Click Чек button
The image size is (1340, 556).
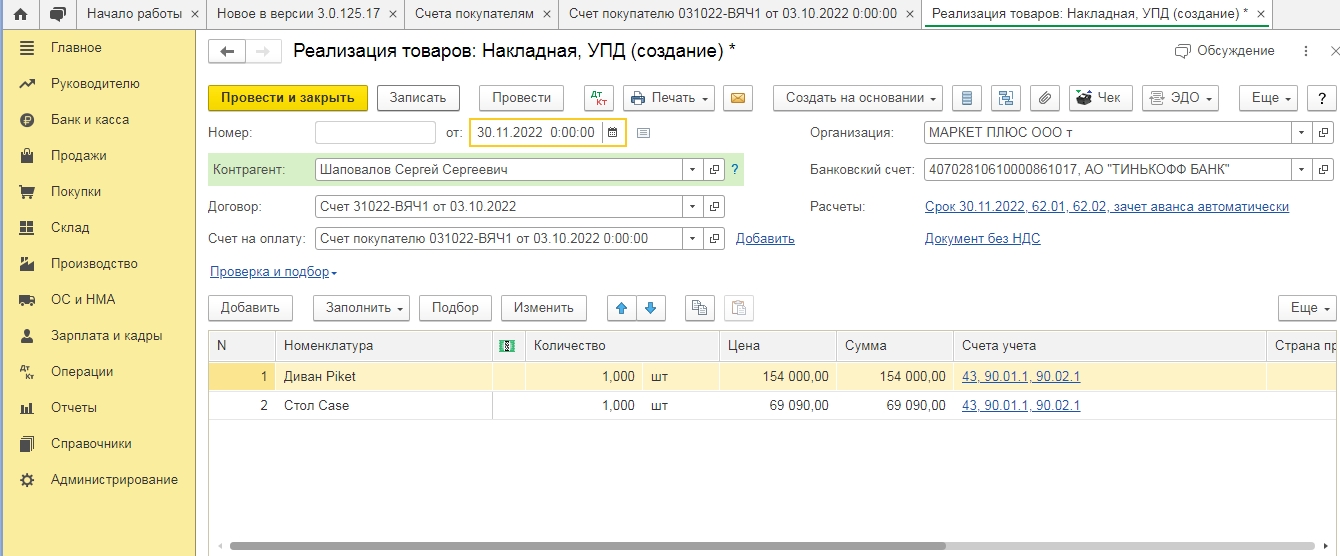[x=1101, y=98]
